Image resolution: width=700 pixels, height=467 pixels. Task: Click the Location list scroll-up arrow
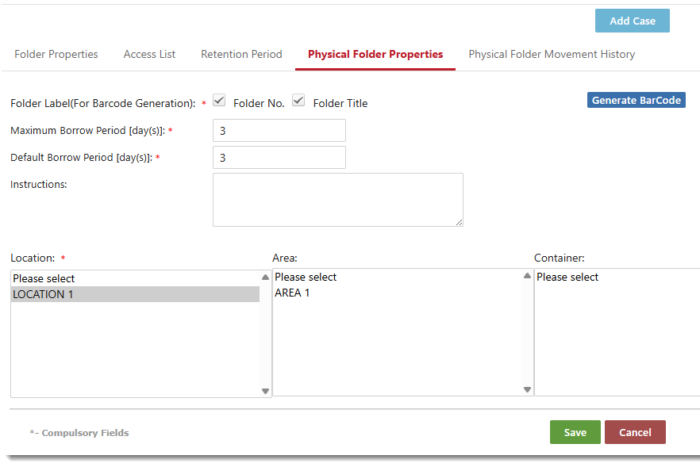pos(265,277)
